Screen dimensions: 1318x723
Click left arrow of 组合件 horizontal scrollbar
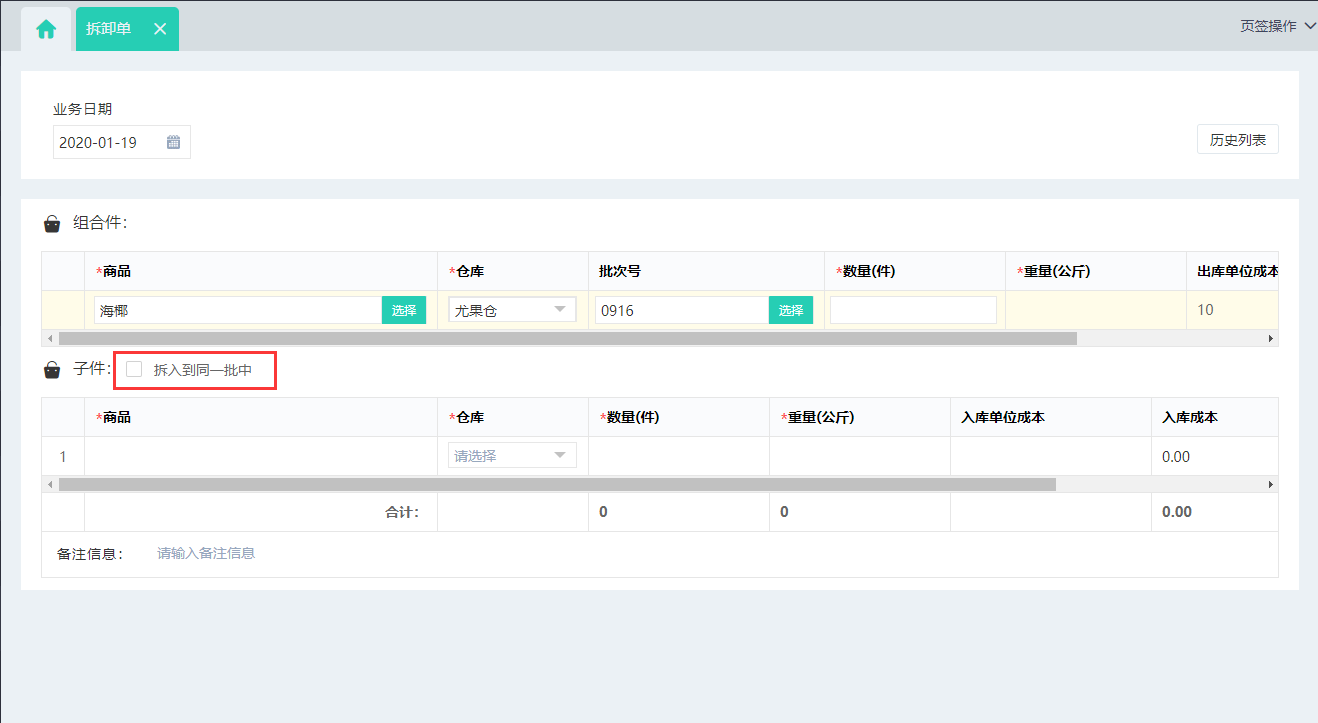pyautogui.click(x=49, y=339)
